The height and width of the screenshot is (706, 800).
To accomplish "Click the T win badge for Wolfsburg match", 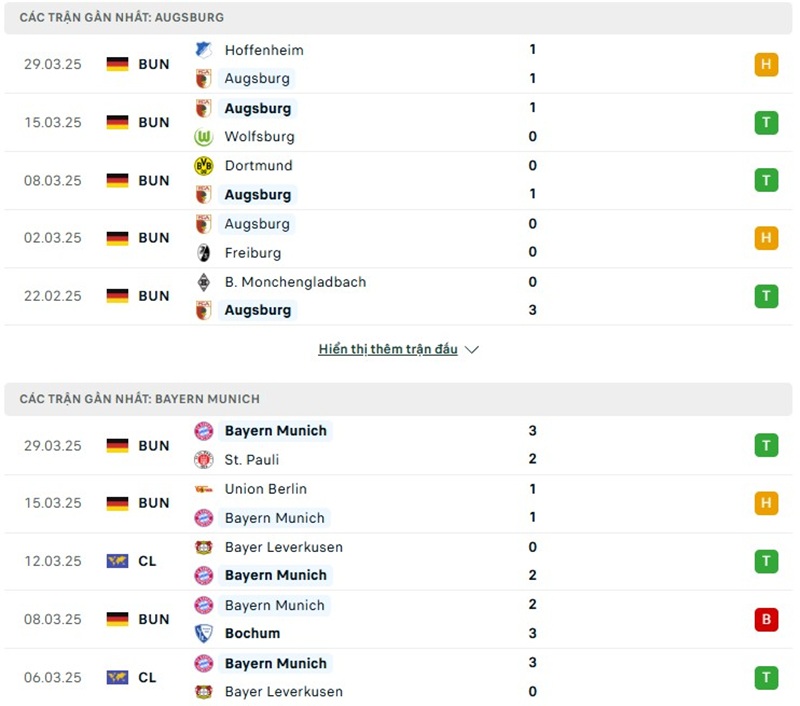I will [766, 123].
